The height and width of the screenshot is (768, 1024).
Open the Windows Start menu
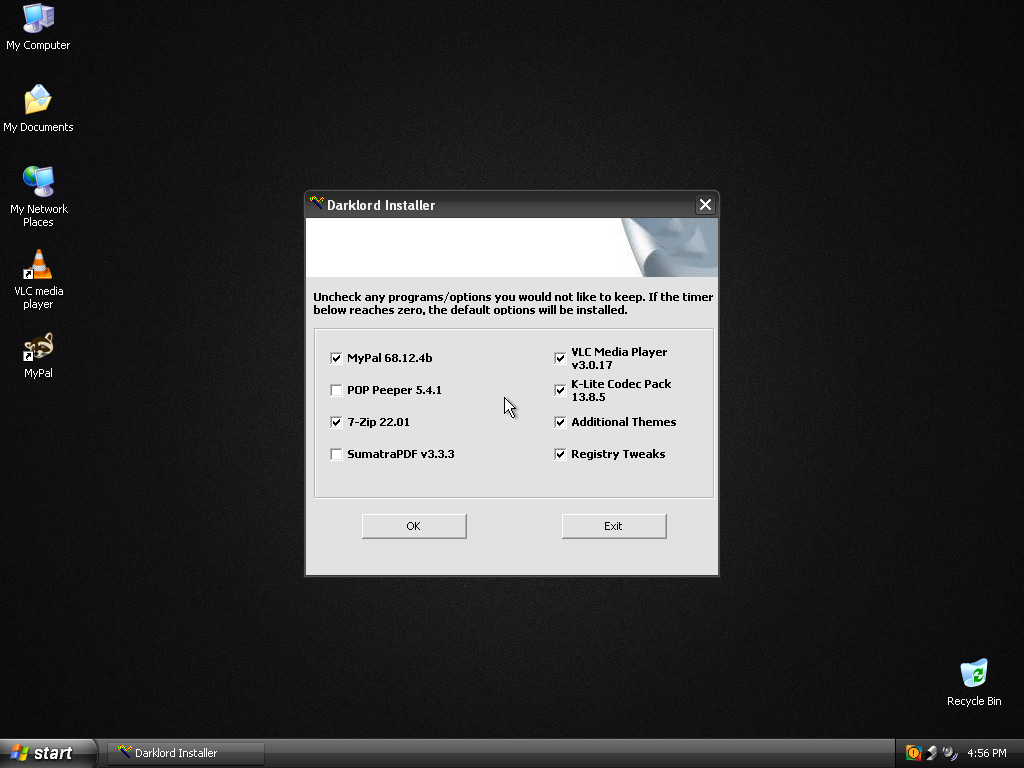click(x=47, y=753)
